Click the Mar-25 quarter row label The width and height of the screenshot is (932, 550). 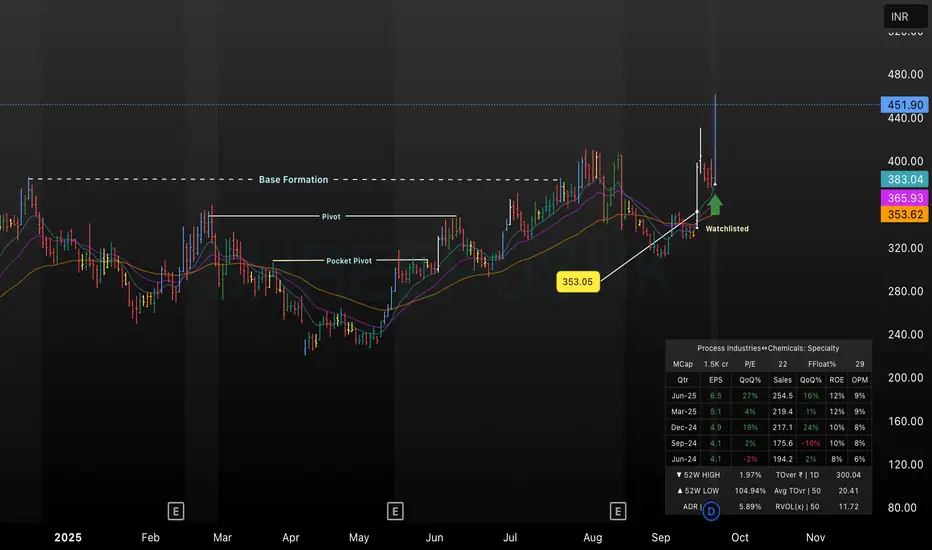[684, 411]
